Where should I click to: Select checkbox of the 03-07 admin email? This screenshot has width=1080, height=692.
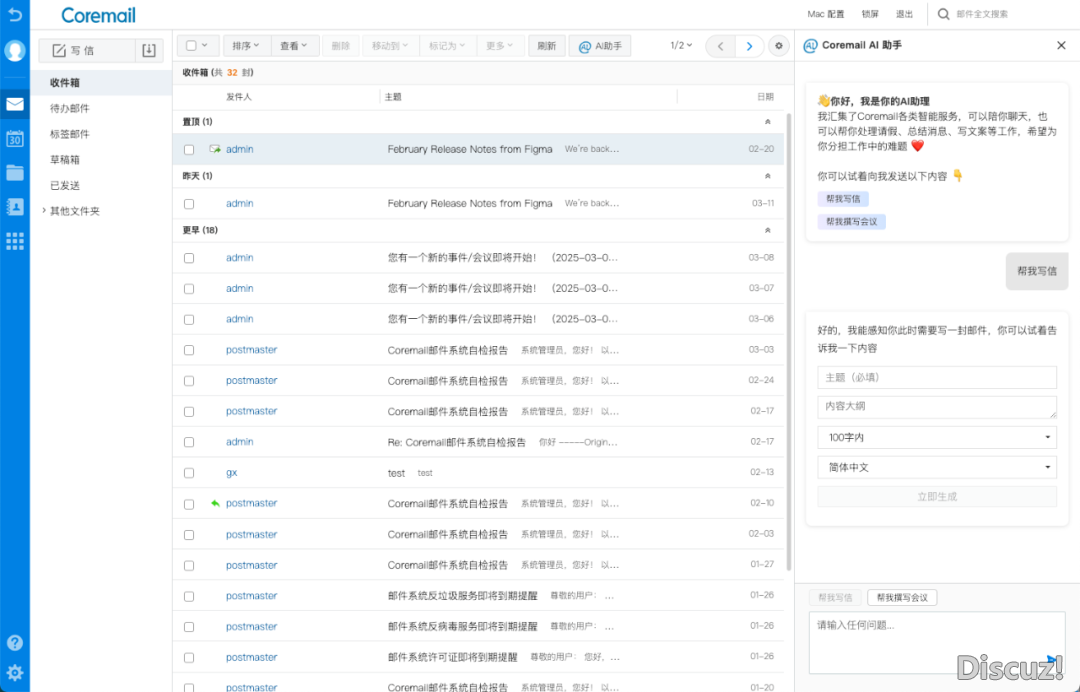click(x=189, y=289)
